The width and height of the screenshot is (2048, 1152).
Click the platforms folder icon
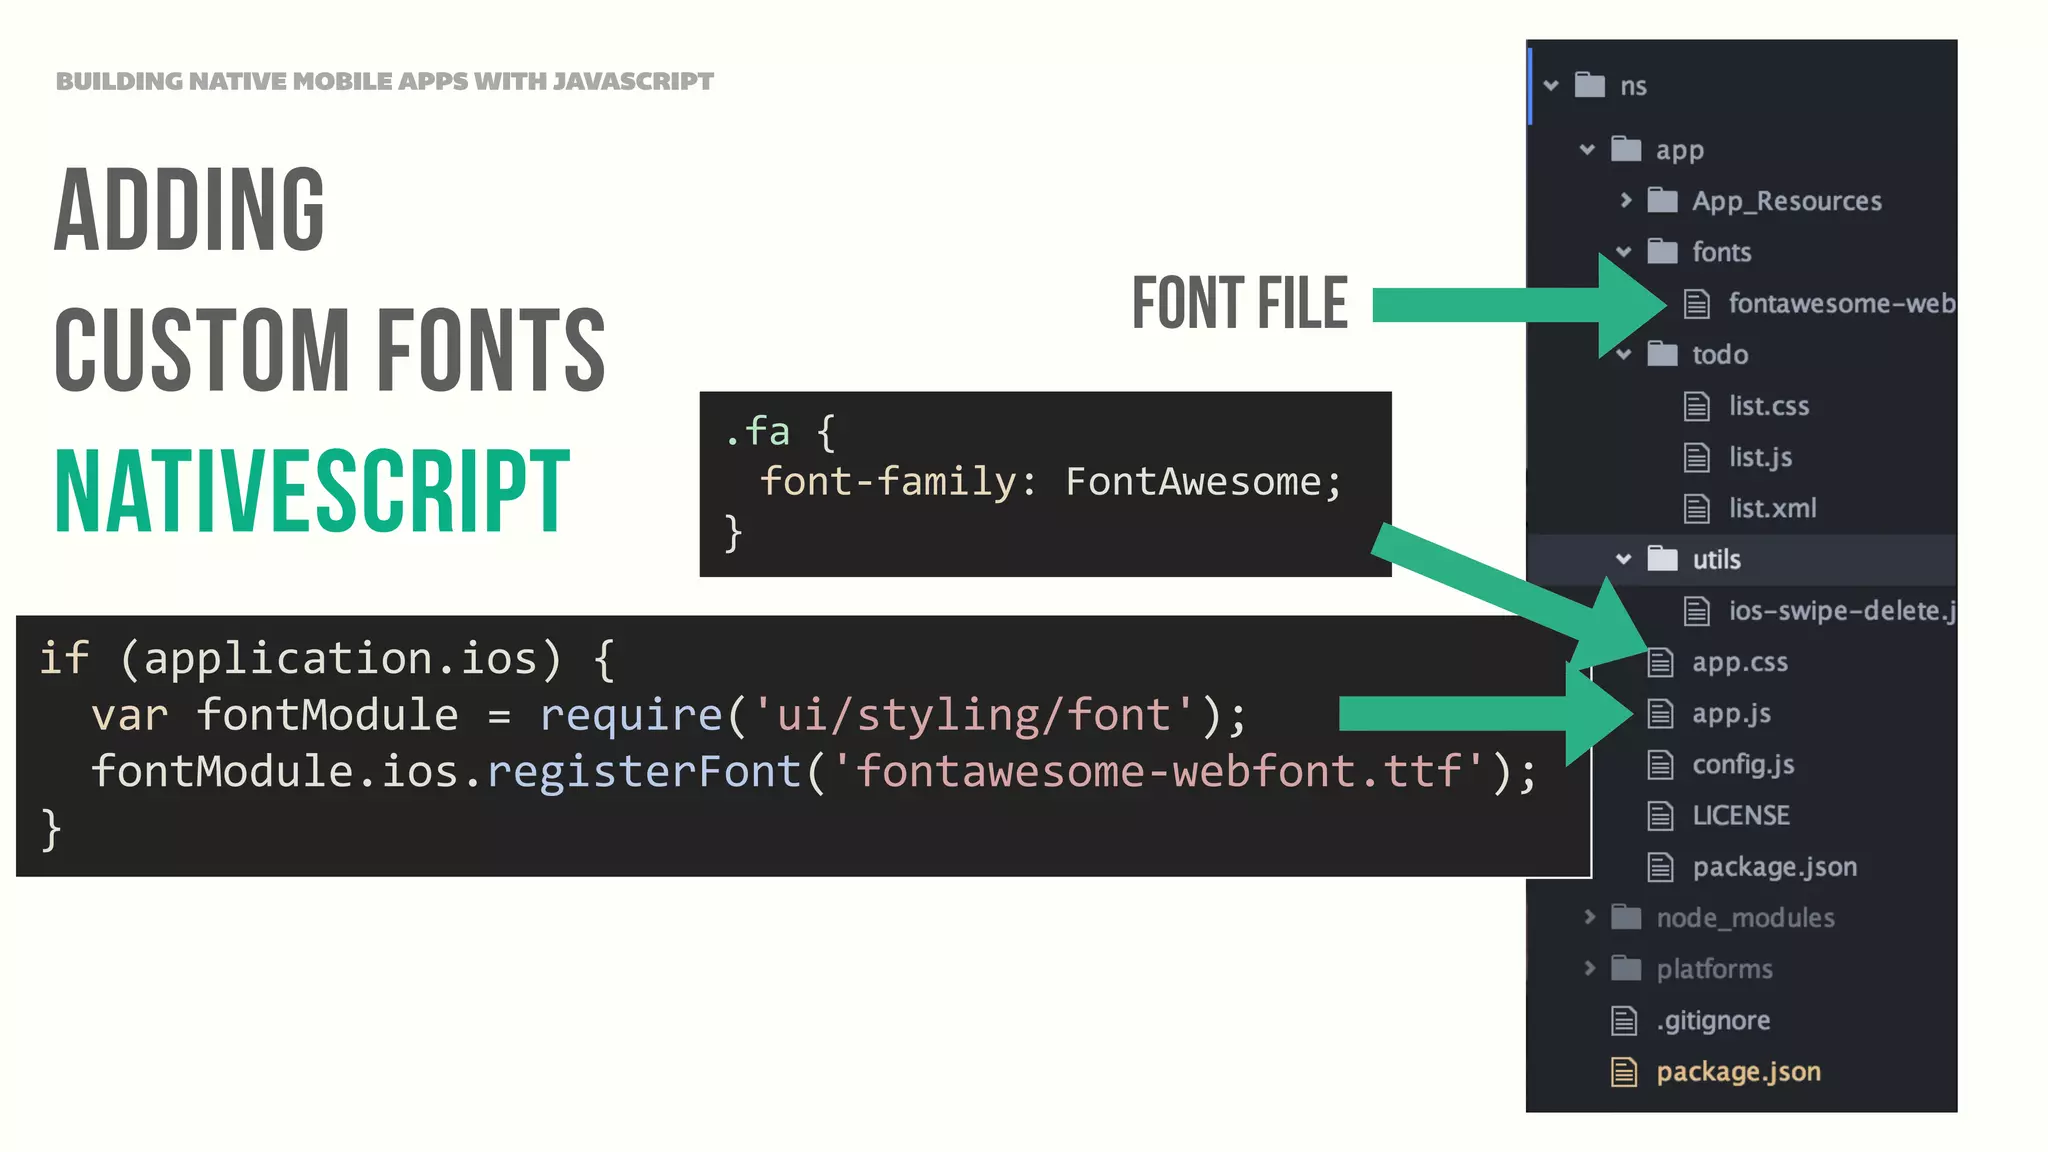point(1626,968)
